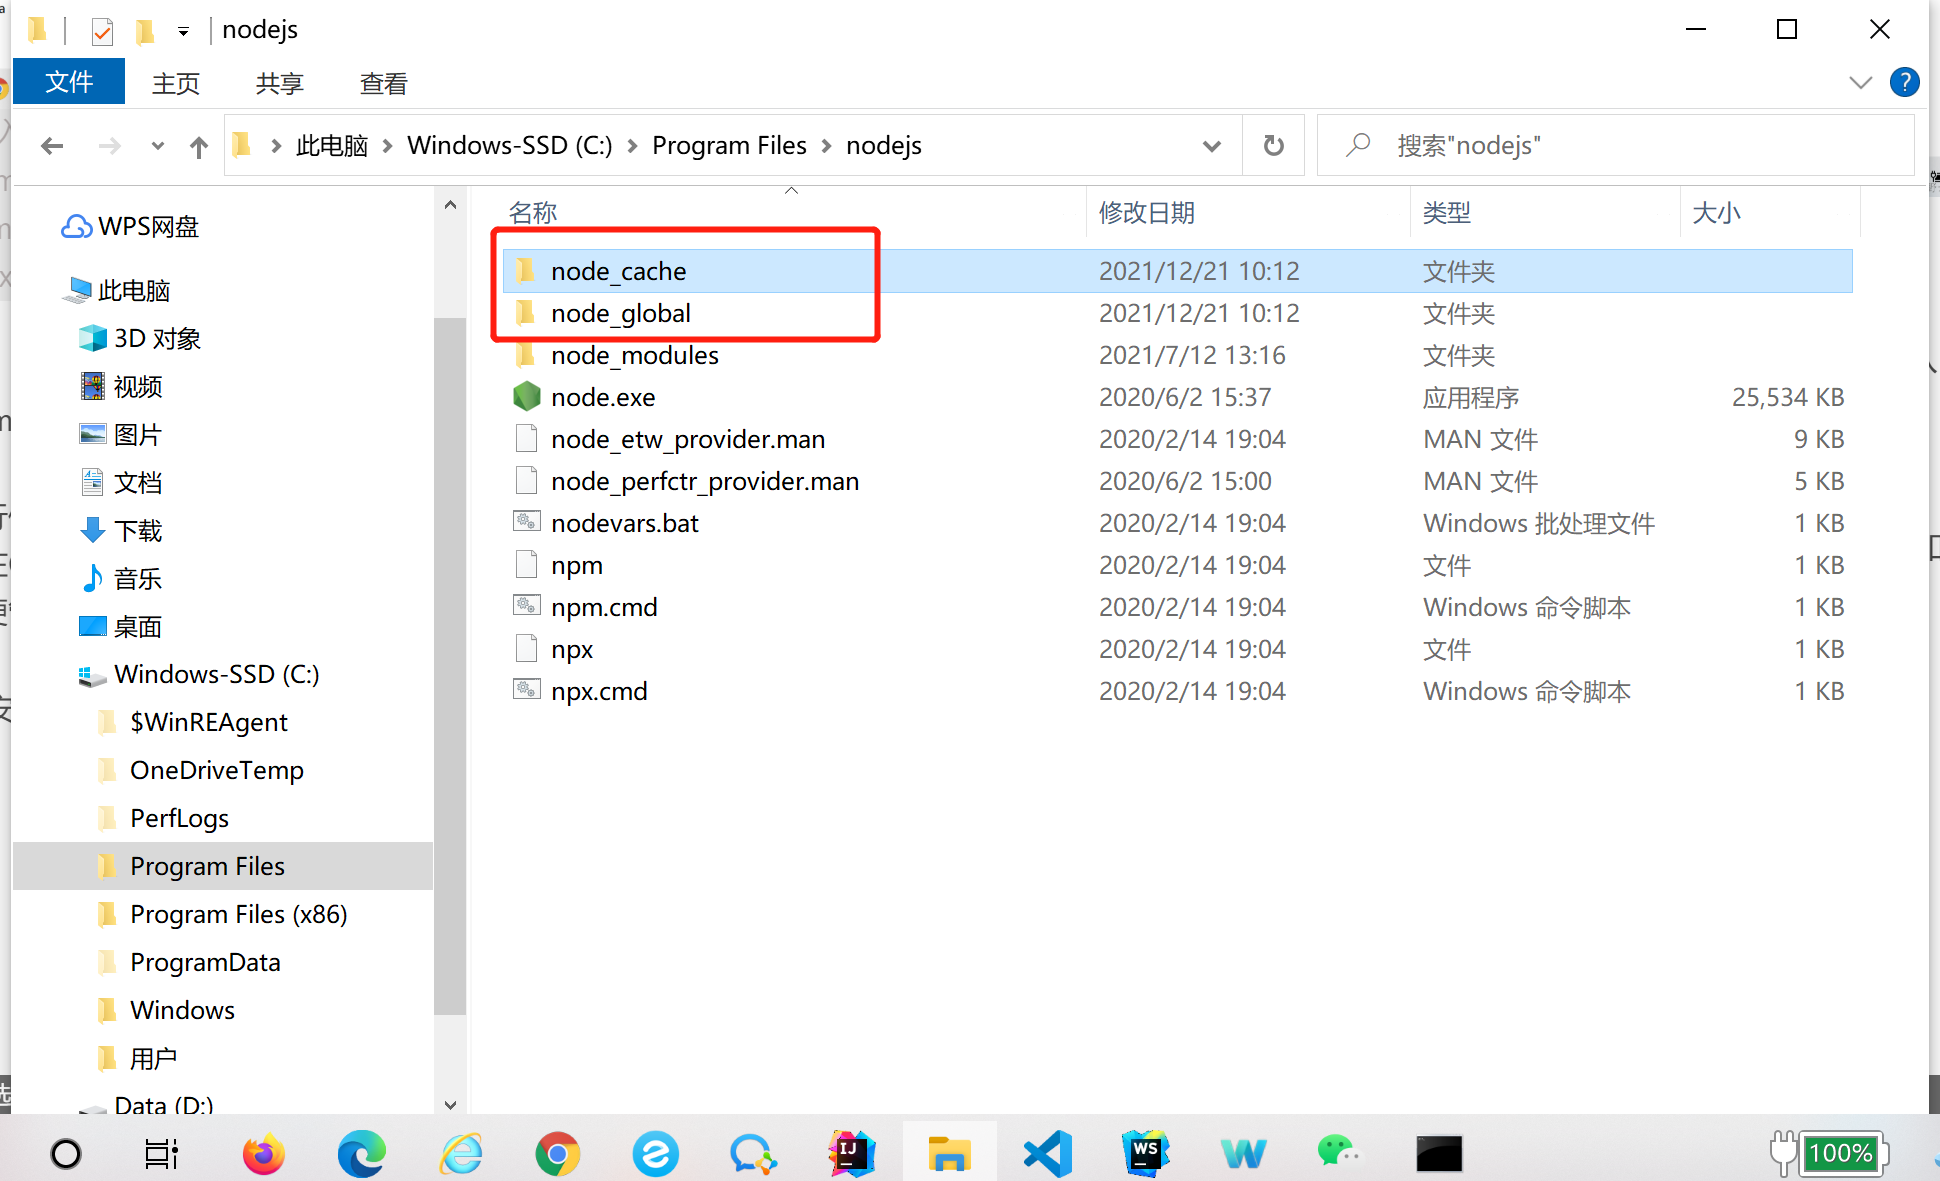Go up one folder level

[199, 147]
